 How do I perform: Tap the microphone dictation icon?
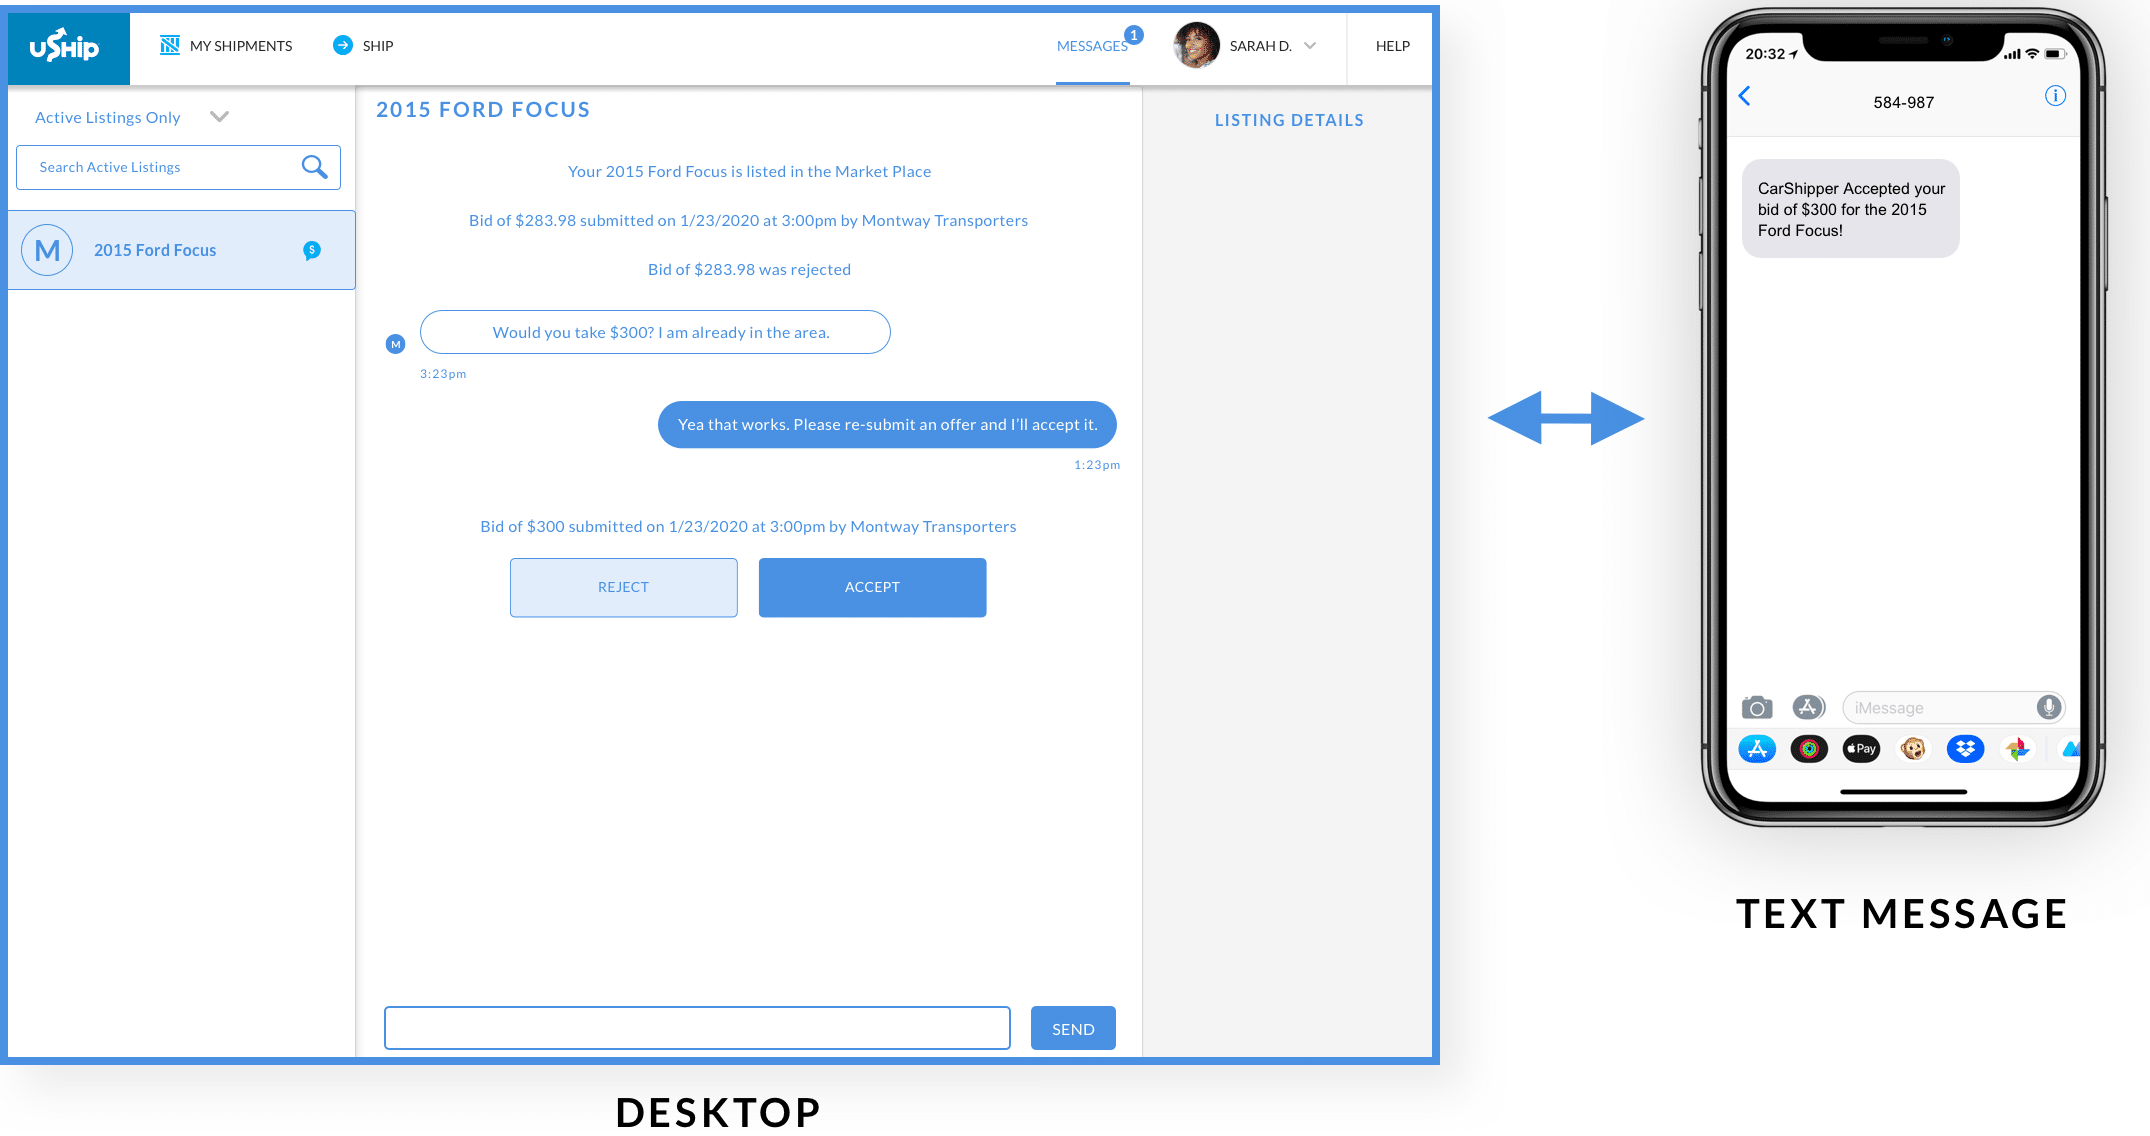(x=2049, y=708)
